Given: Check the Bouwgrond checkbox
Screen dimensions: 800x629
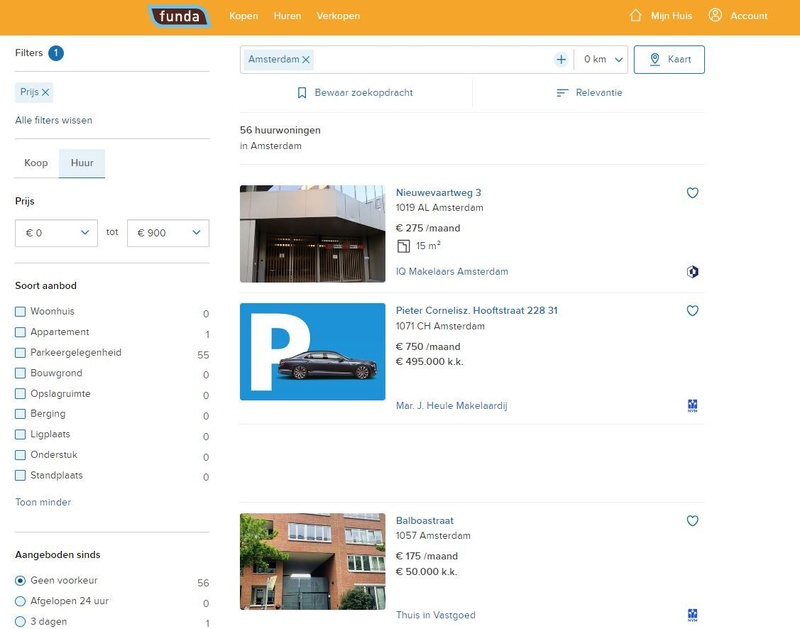Looking at the screenshot, I should point(20,373).
